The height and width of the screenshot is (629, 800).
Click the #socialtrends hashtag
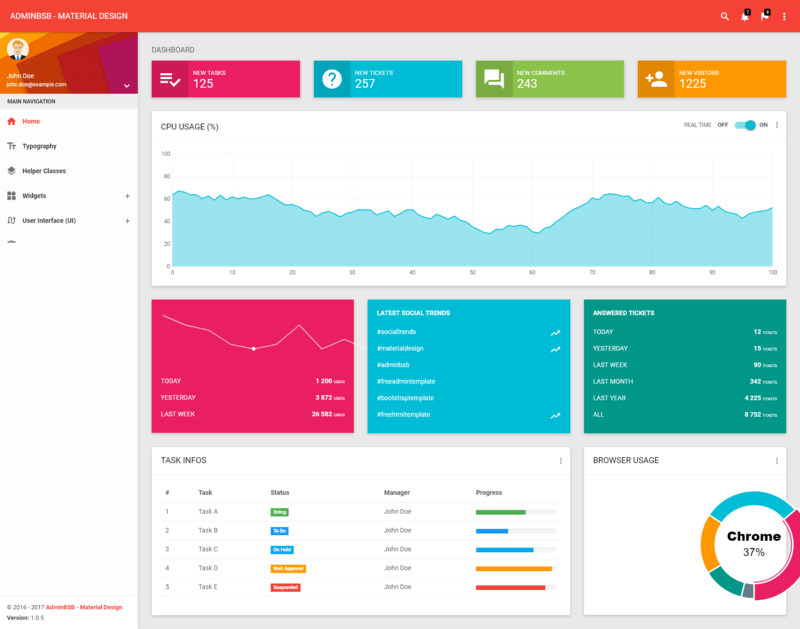(396, 332)
